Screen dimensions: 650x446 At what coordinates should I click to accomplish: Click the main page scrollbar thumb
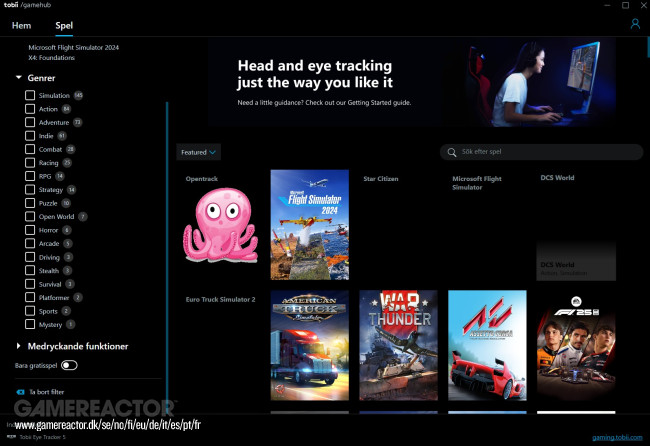(648, 48)
